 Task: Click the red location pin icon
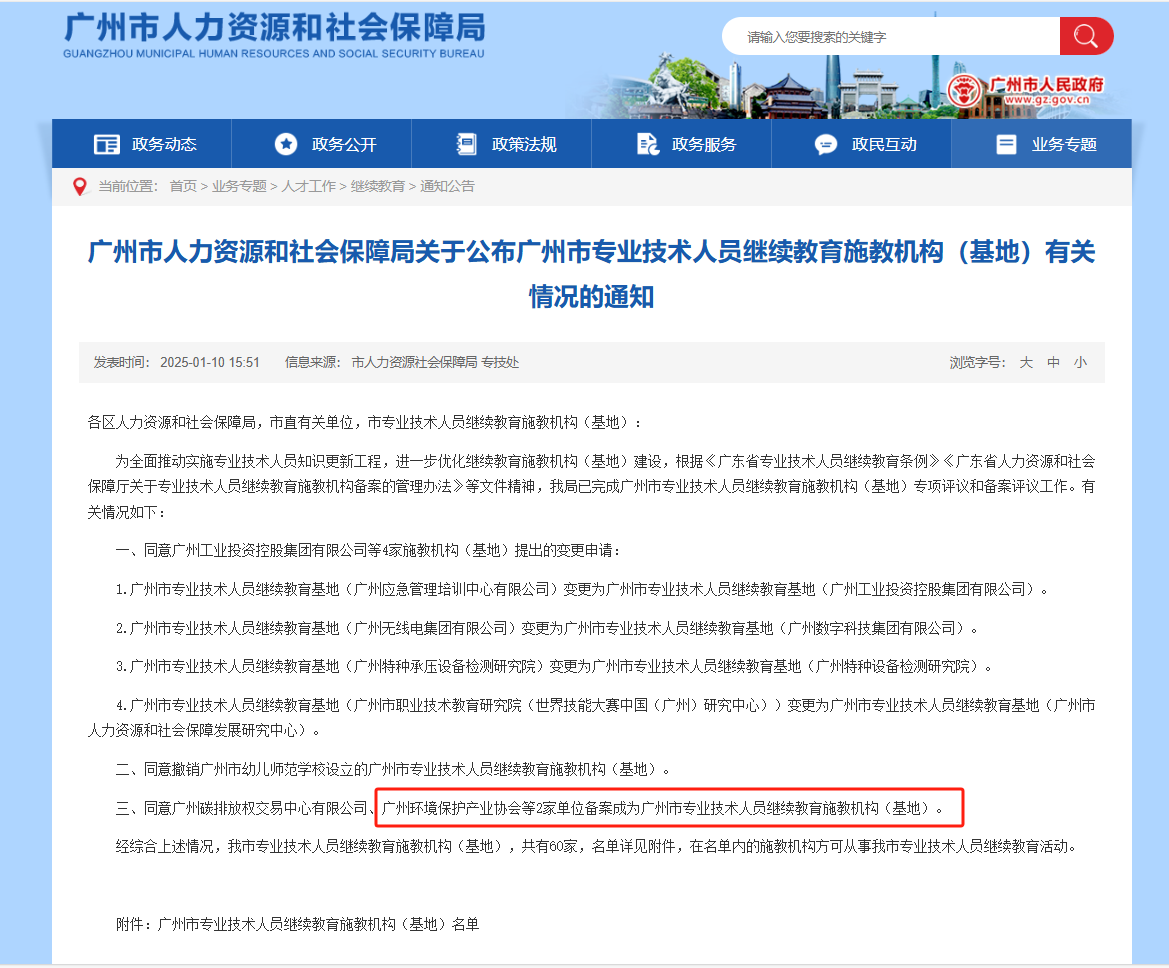80,186
